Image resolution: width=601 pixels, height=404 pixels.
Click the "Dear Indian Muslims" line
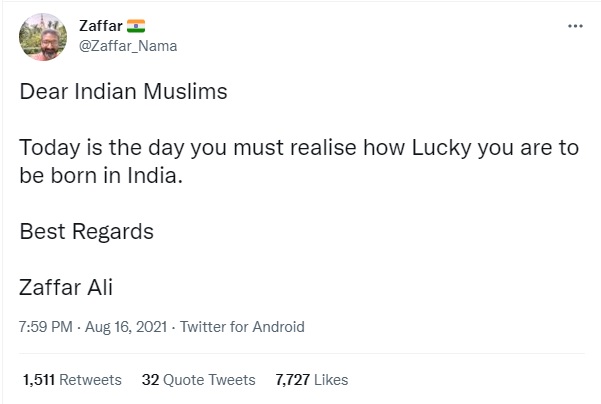point(124,93)
